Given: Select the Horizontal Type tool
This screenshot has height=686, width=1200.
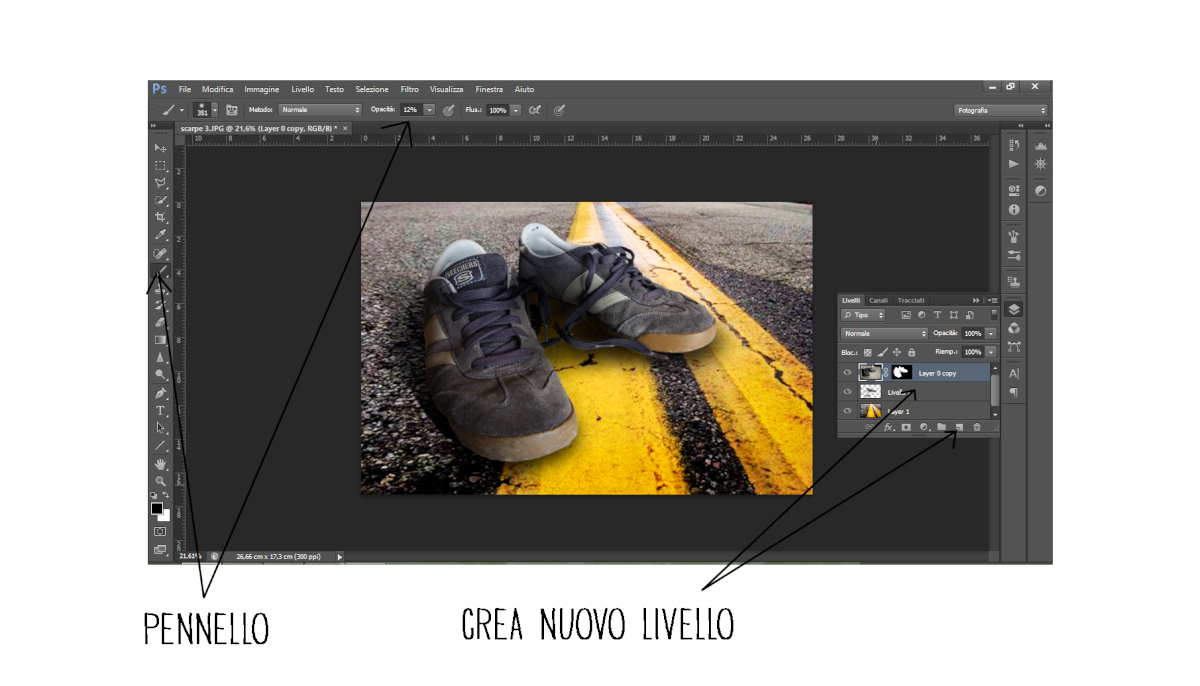Looking at the screenshot, I should (x=160, y=411).
